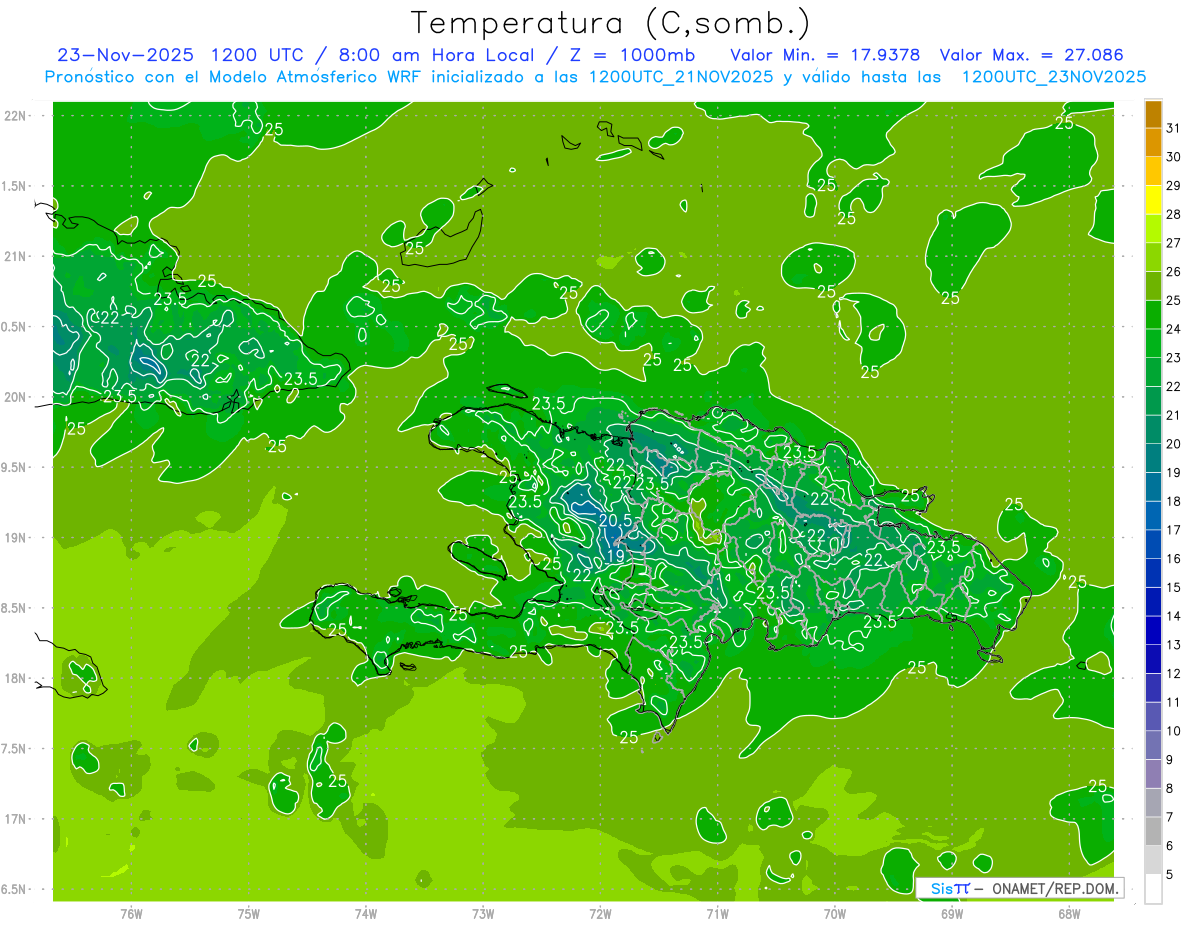Click the "75W" longitude axis label
The image size is (1200, 927).
coord(249,913)
